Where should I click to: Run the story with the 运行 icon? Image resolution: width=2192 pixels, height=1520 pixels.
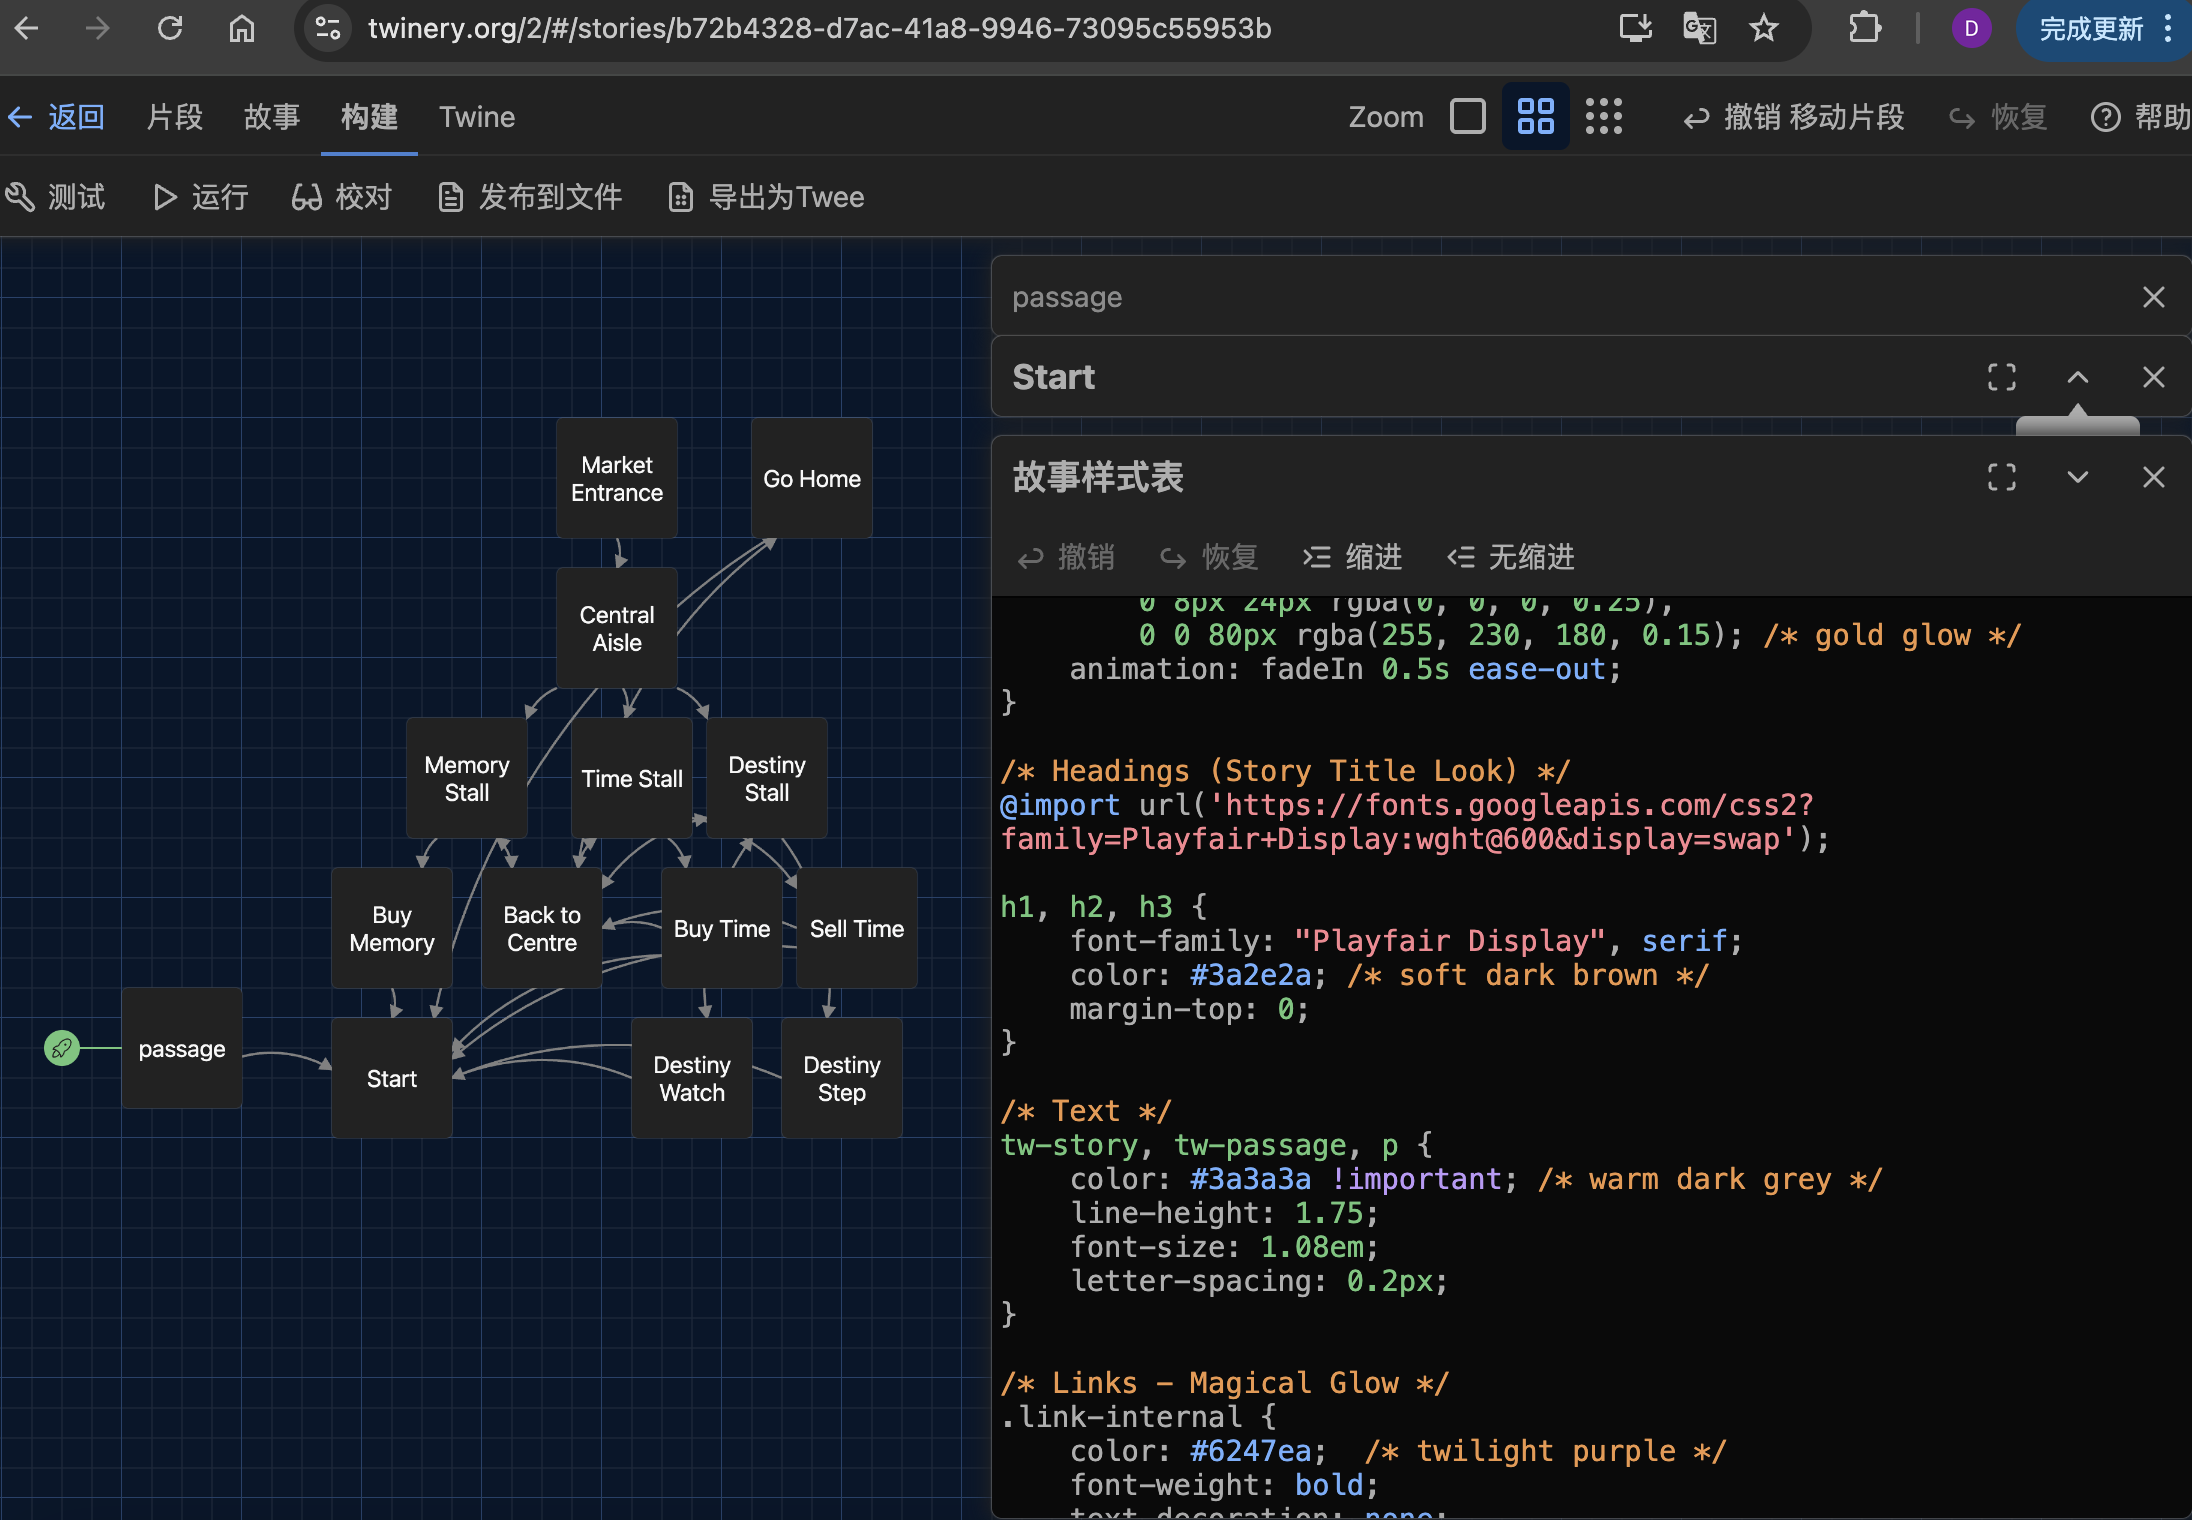click(x=199, y=197)
